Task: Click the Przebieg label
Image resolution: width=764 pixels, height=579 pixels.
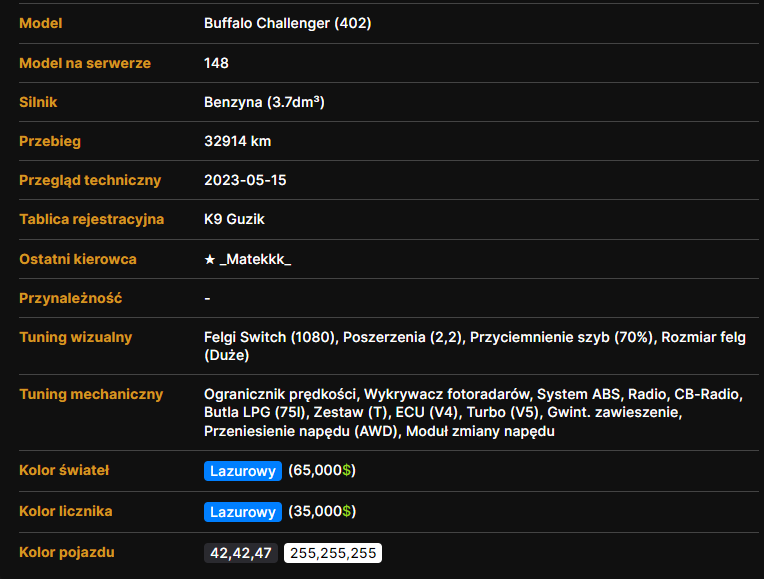Action: point(50,141)
